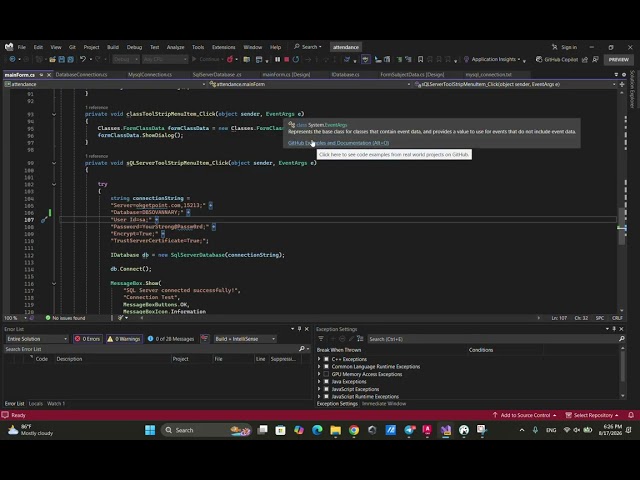Pin the Error List panel
This screenshot has width=640, height=480.
[299, 329]
